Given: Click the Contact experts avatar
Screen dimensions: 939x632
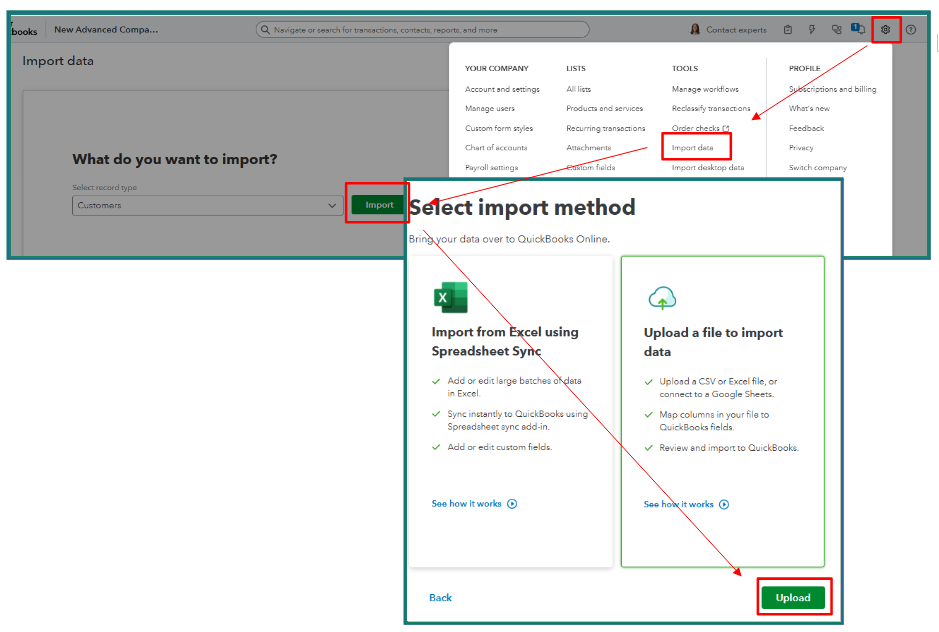Looking at the screenshot, I should (x=695, y=30).
